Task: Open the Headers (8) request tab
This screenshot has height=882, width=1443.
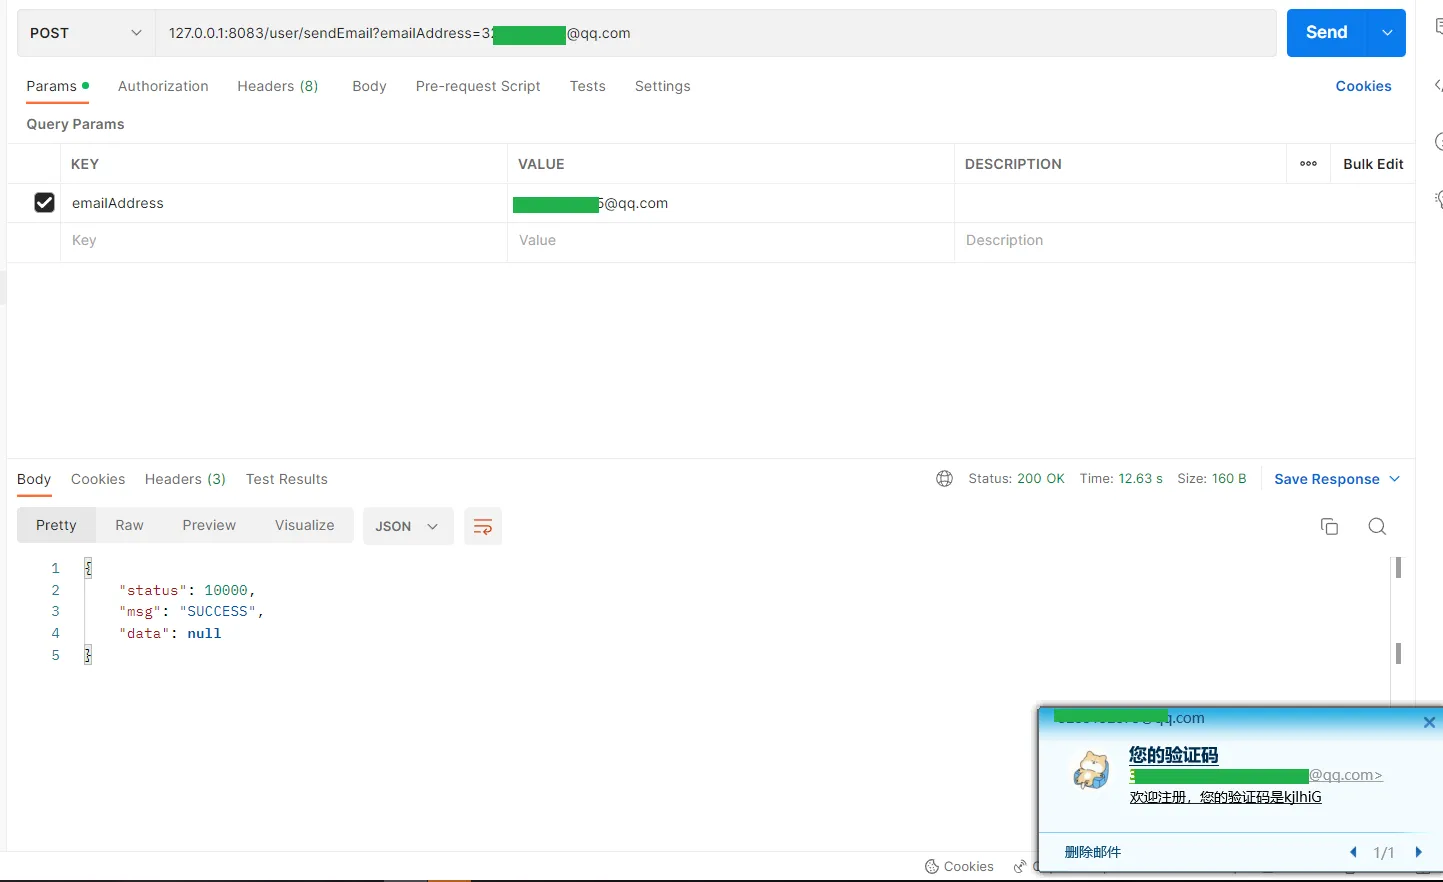Action: pos(277,86)
